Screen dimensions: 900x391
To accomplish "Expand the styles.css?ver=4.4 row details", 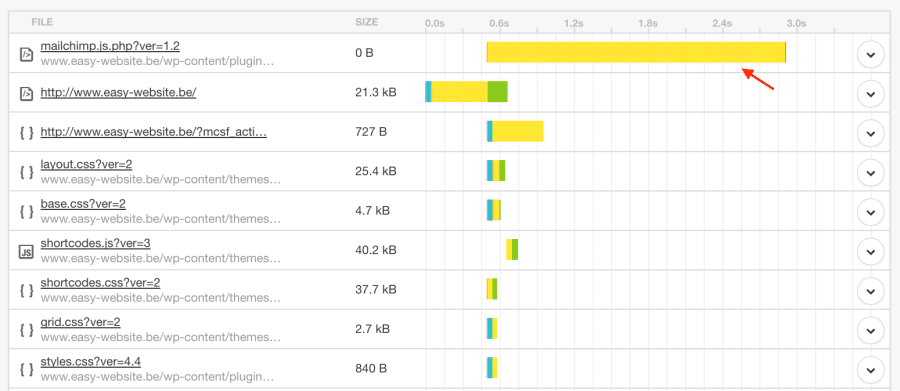I will click(870, 370).
